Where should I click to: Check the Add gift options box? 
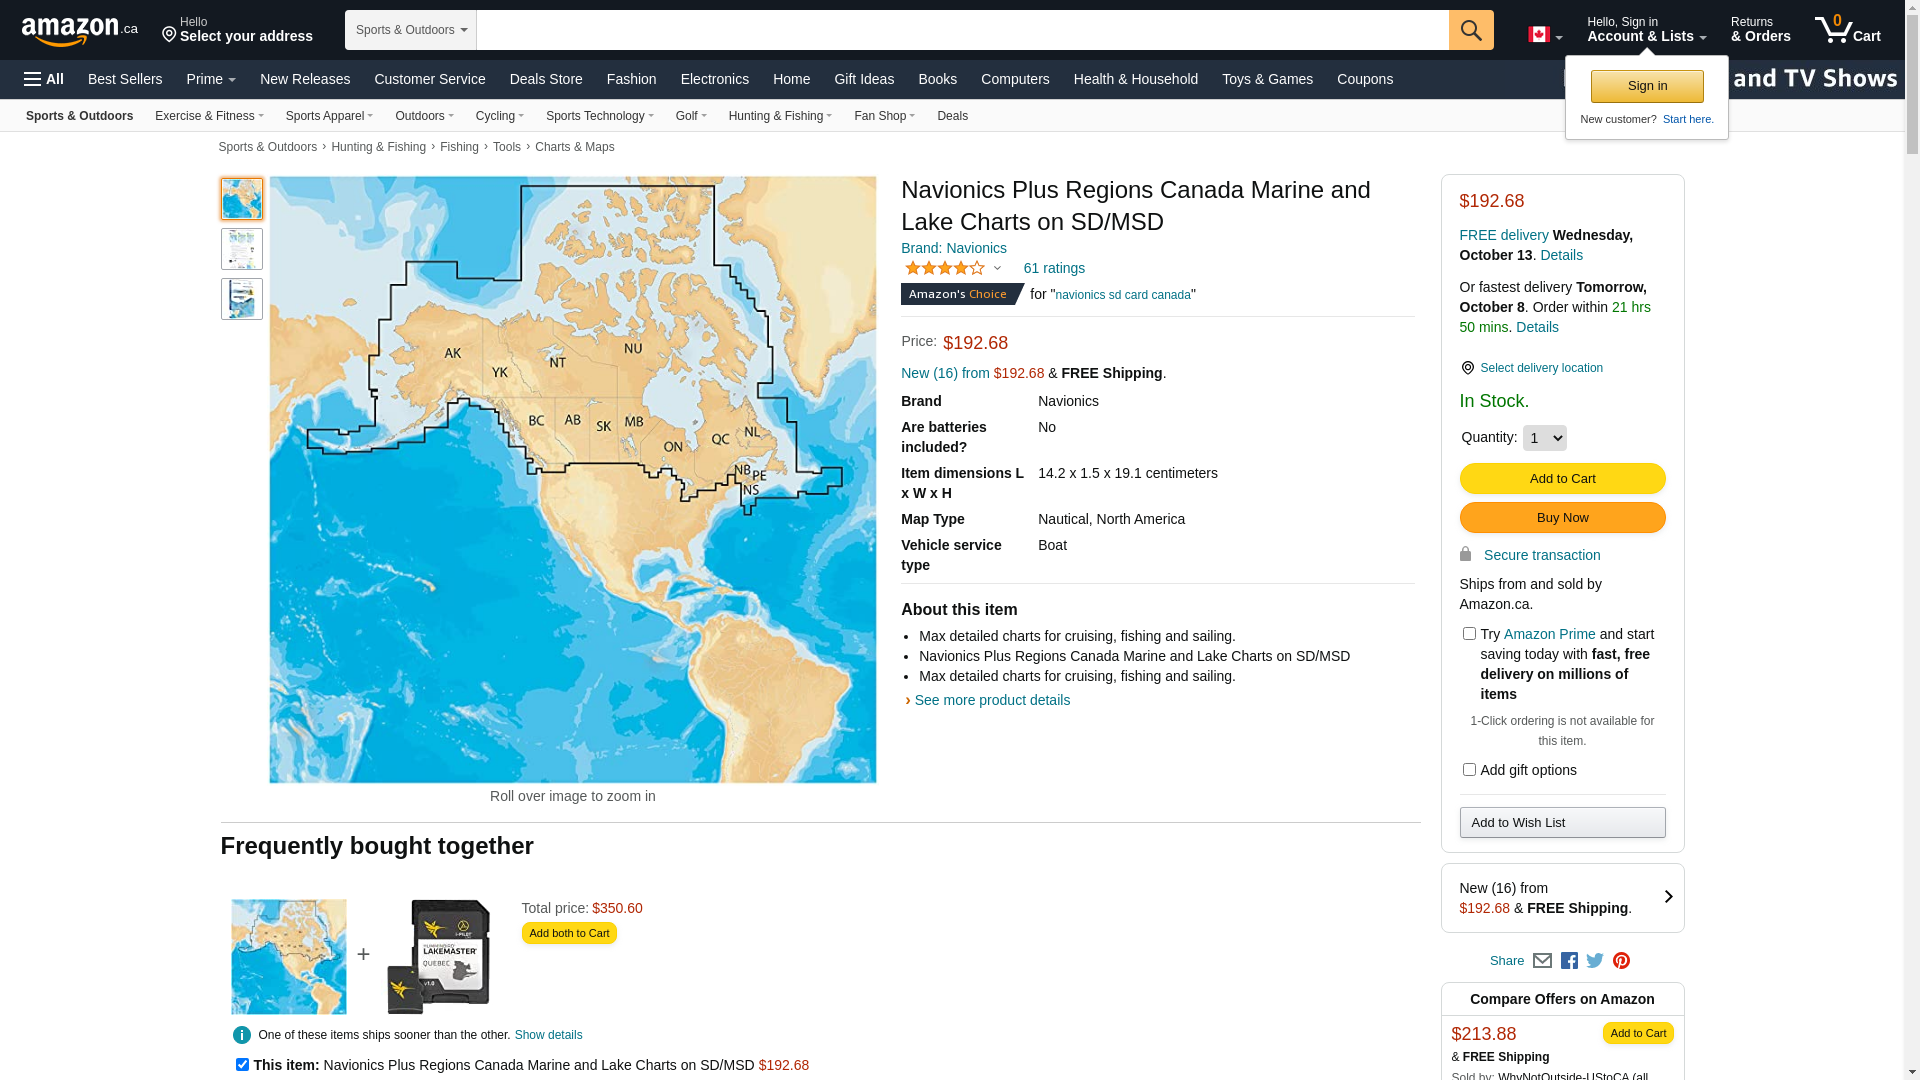[x=1469, y=770]
